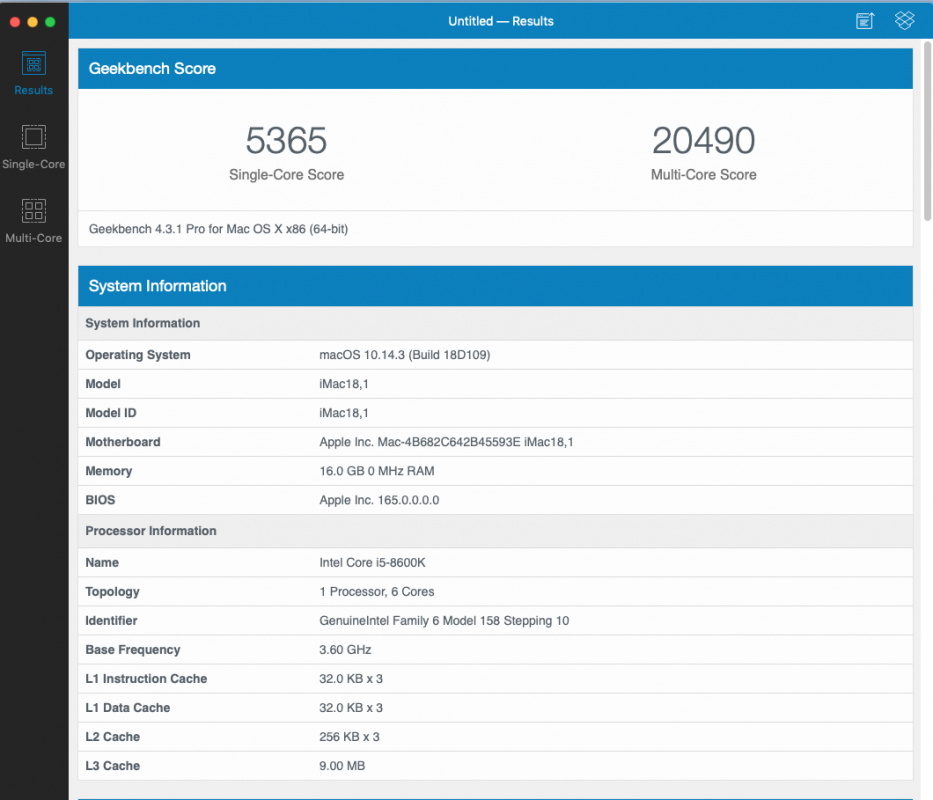The image size is (933, 800).
Task: Click the blue System Information section header
Action: [495, 286]
